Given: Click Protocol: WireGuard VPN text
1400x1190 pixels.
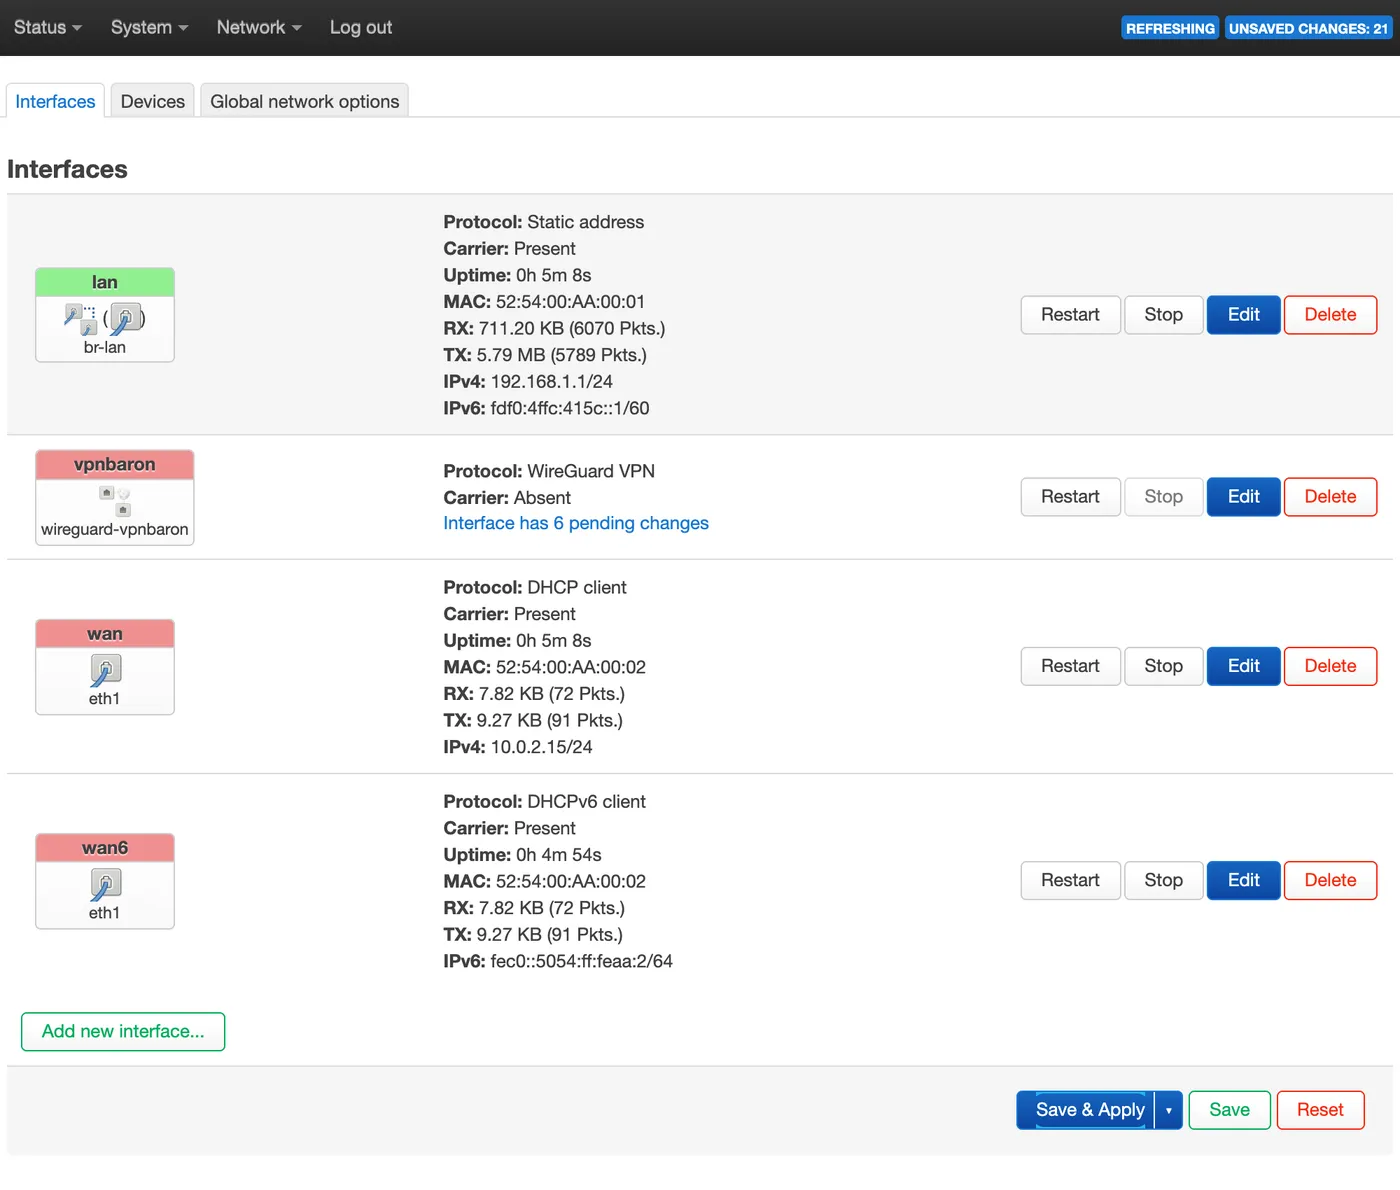Looking at the screenshot, I should pyautogui.click(x=549, y=471).
